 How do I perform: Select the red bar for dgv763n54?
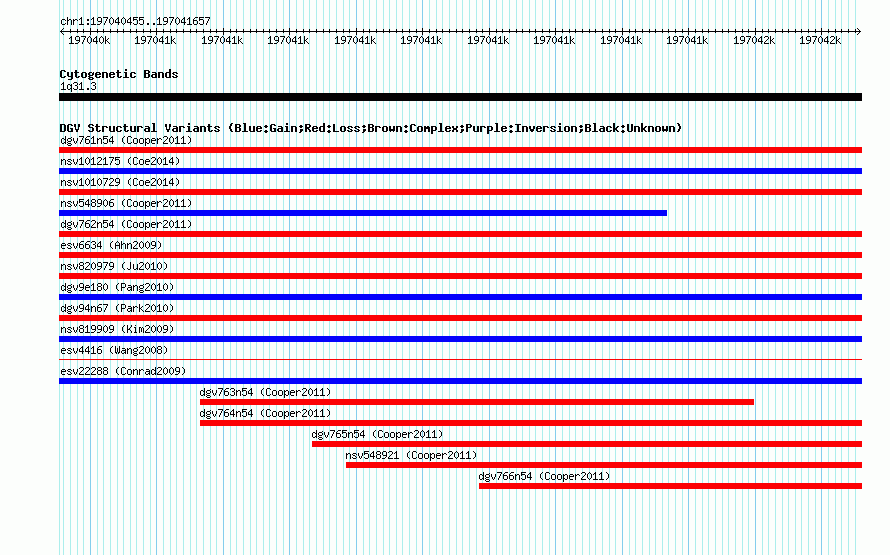coord(477,402)
